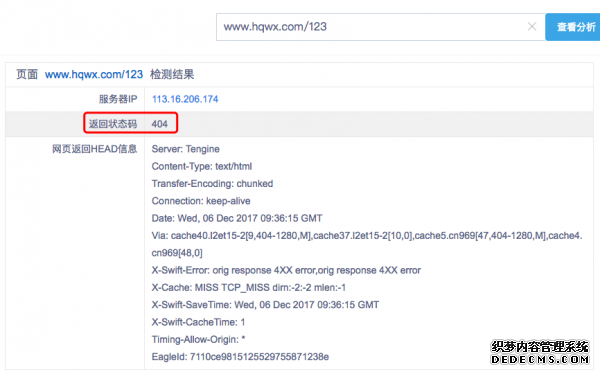Viewport: 600px width, 374px height.
Task: Select the 'Content-Type: text/html' line
Action: 202,166
